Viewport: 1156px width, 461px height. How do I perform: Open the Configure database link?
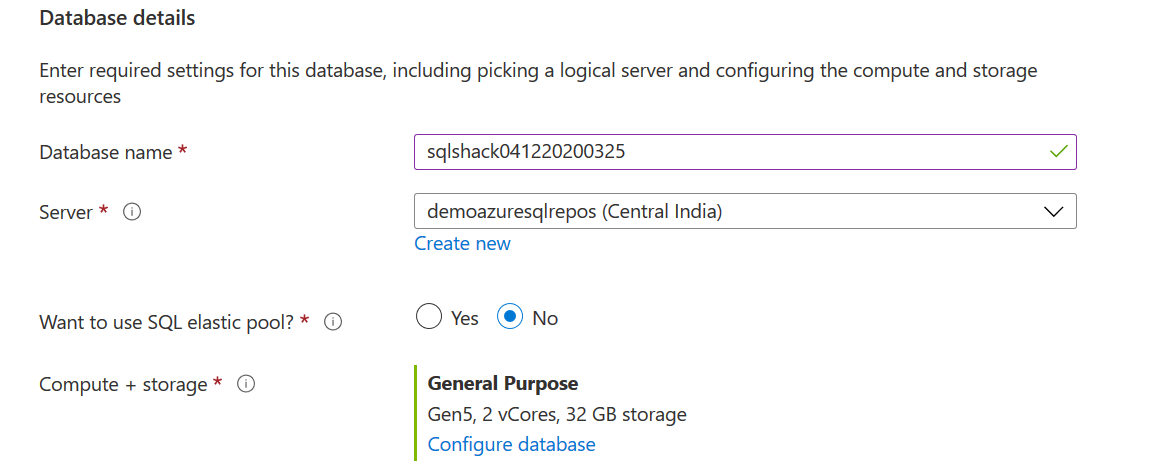point(511,444)
